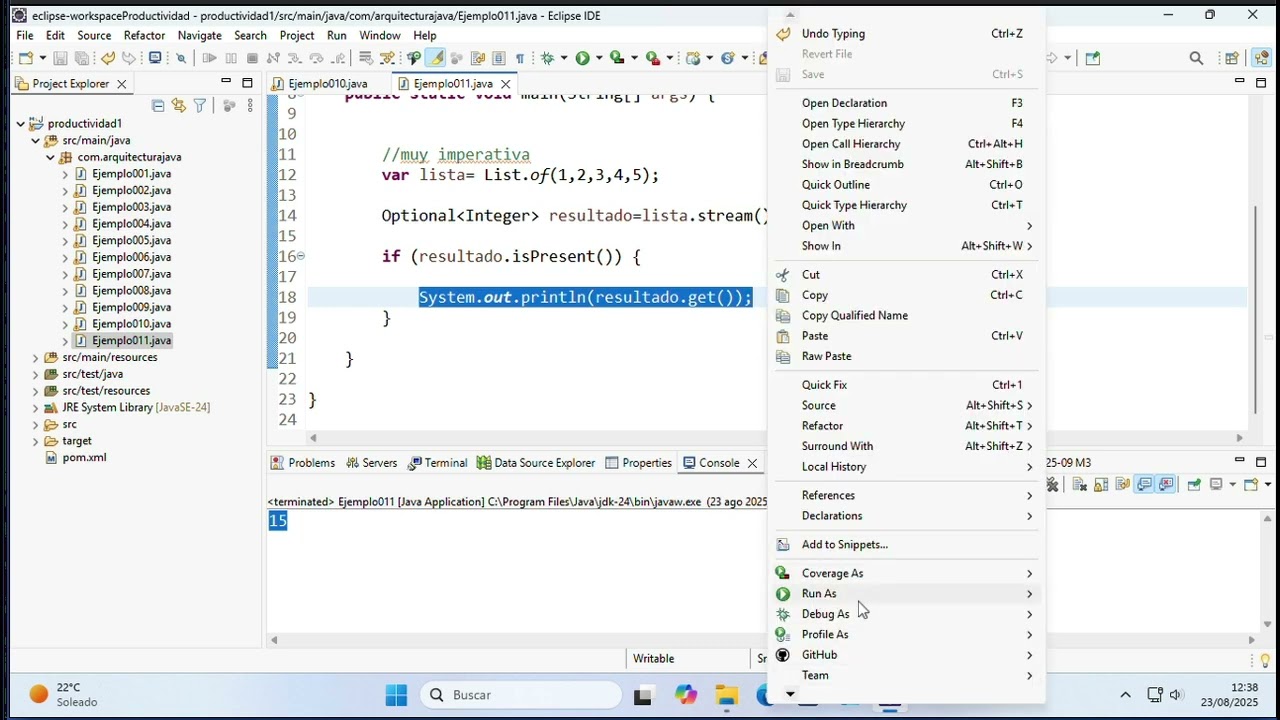The width and height of the screenshot is (1280, 720).
Task: Minimize the Project Explorer panel
Action: coord(227,81)
